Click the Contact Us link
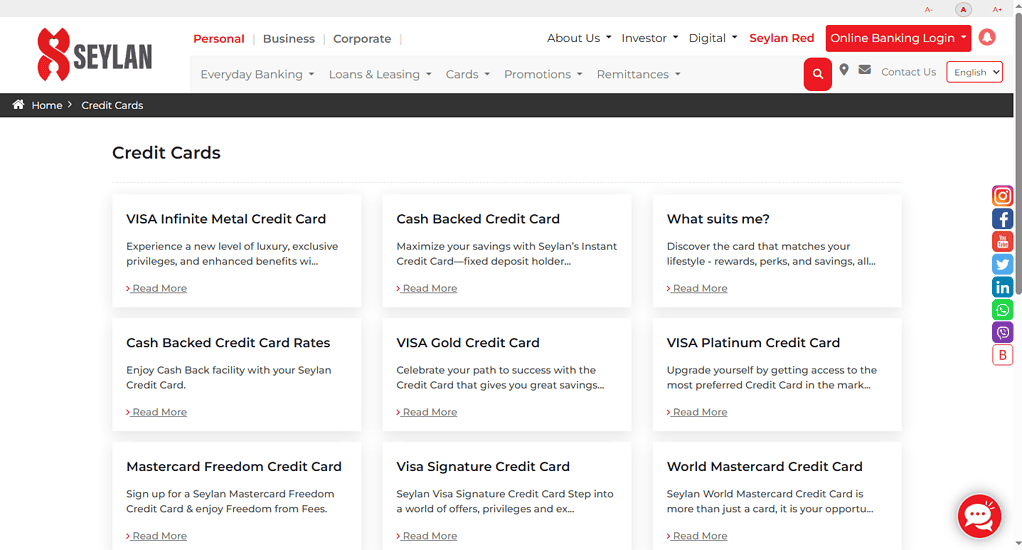The height and width of the screenshot is (550, 1022). 908,72
